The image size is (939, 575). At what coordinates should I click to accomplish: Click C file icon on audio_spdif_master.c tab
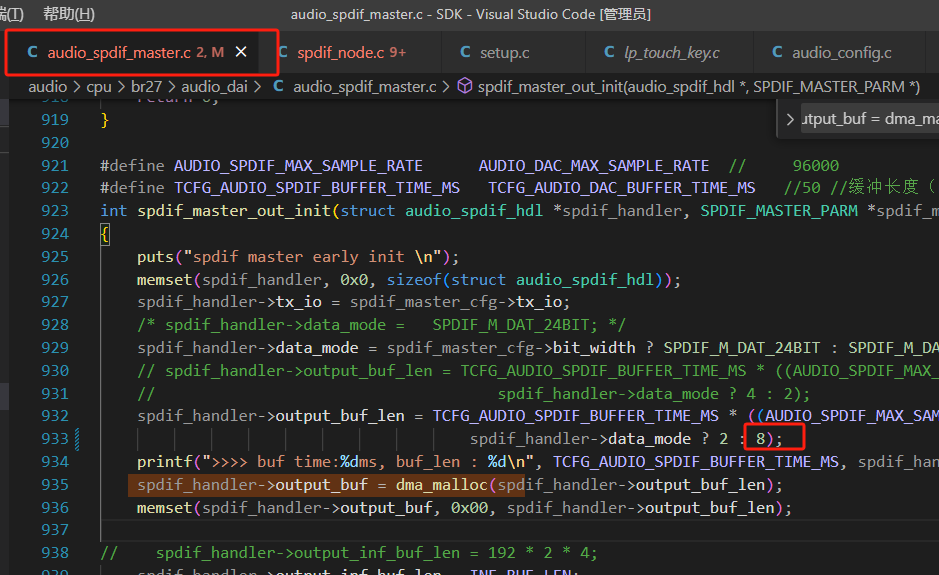click(33, 52)
